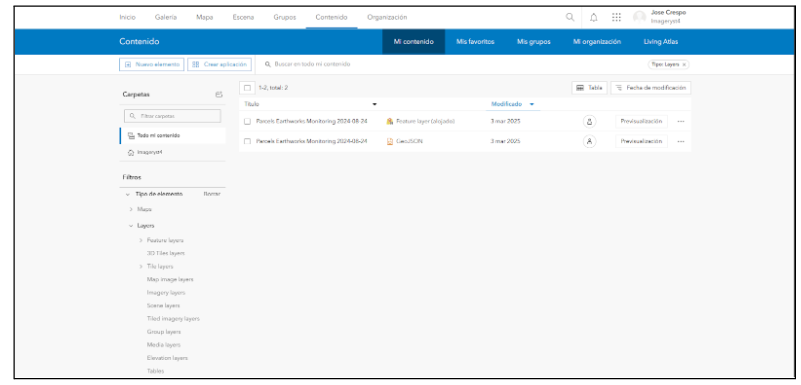
Task: Click Borrar to clear the element type filter
Action: click(x=212, y=194)
